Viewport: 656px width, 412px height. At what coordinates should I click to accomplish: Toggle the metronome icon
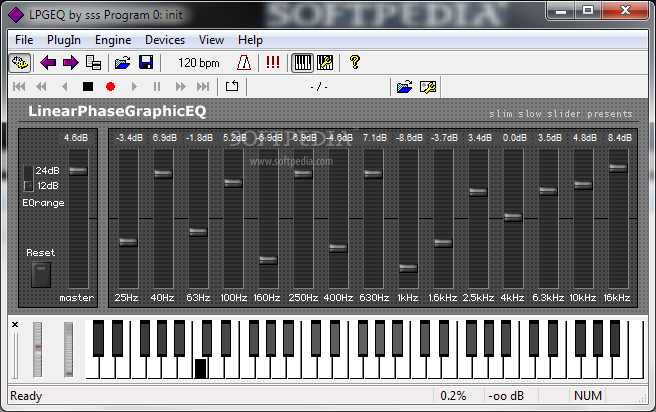[x=244, y=63]
